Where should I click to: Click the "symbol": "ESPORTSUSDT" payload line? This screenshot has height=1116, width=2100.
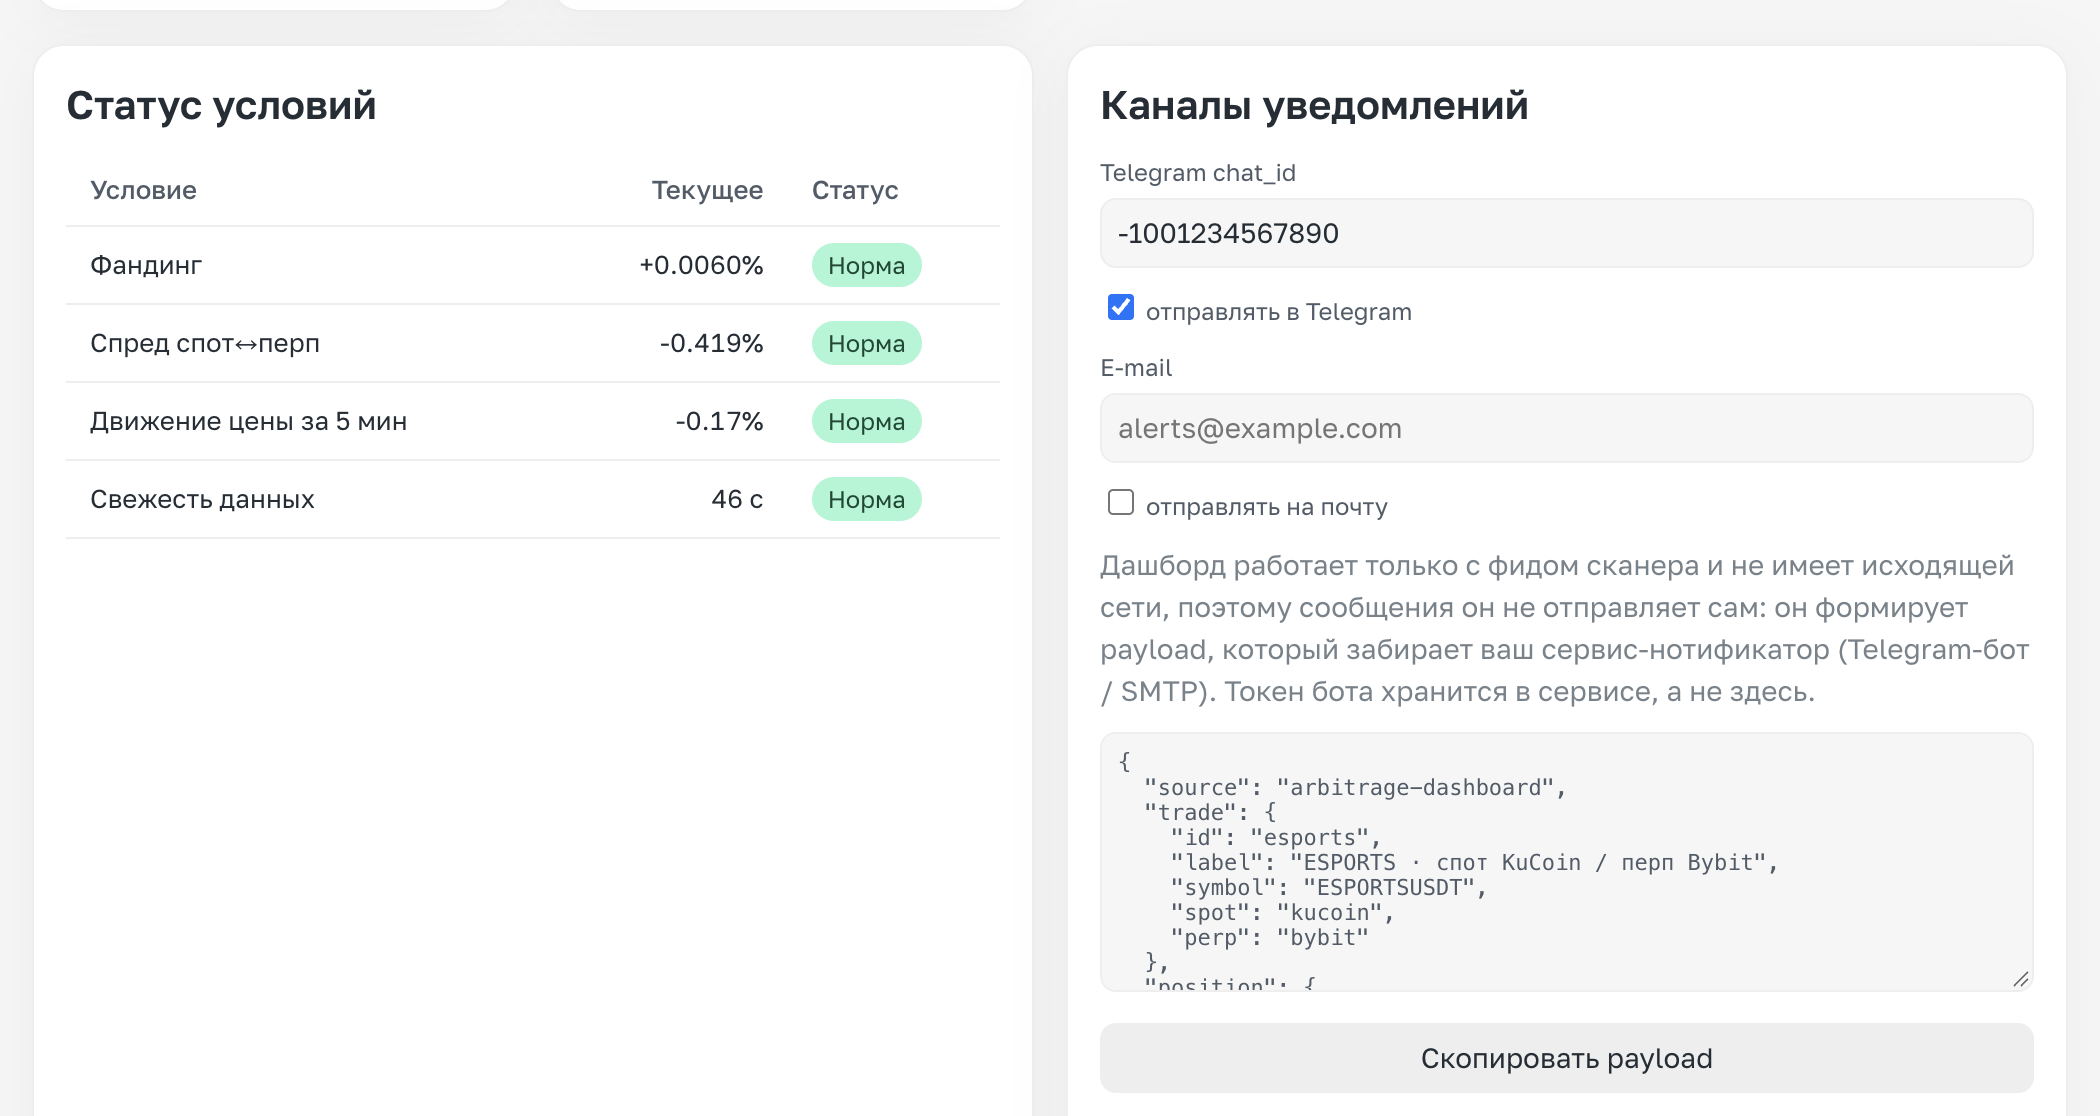[x=1329, y=888]
